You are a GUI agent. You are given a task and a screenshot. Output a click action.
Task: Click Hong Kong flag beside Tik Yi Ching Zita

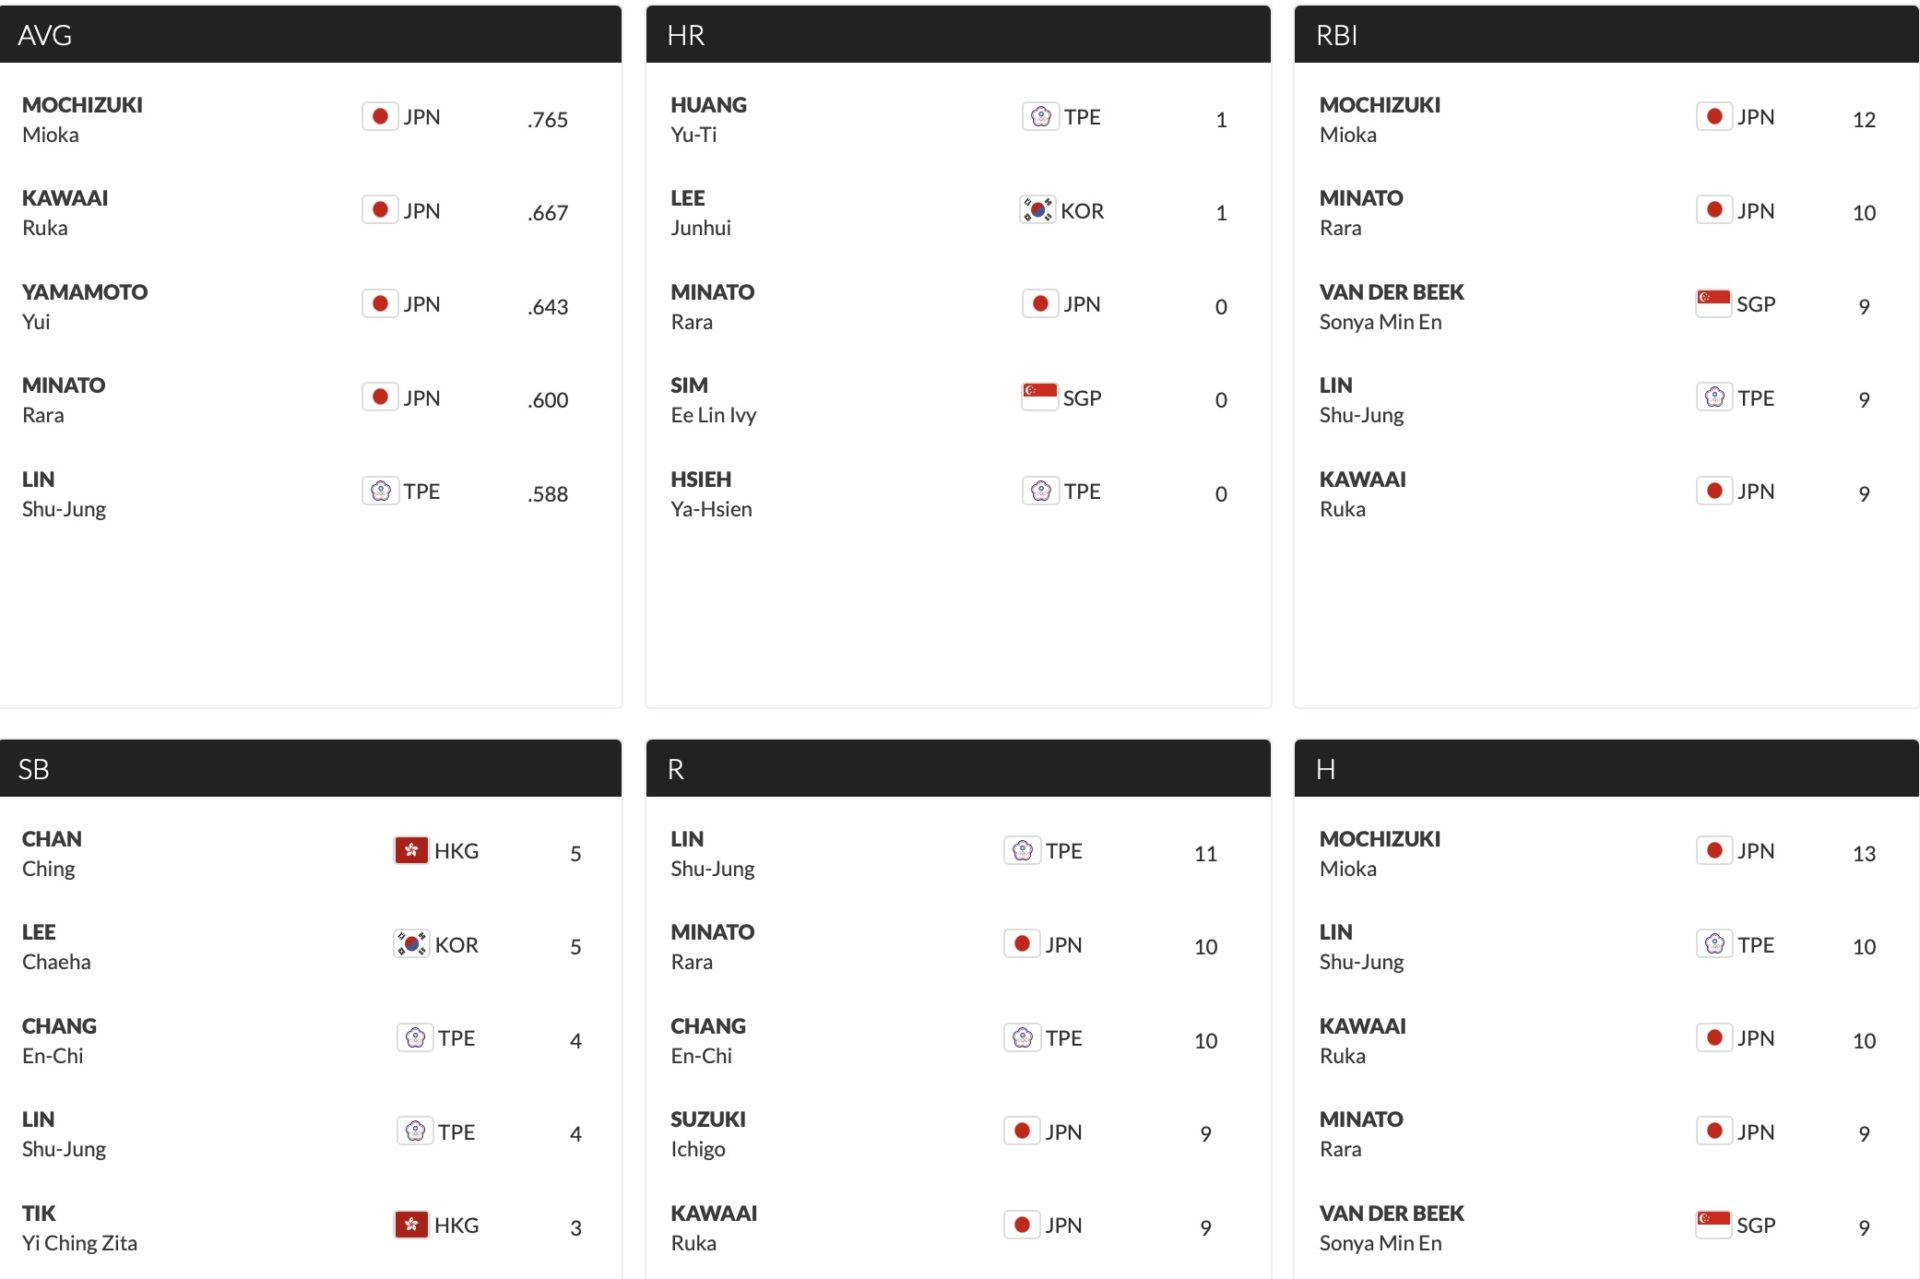(x=411, y=1225)
